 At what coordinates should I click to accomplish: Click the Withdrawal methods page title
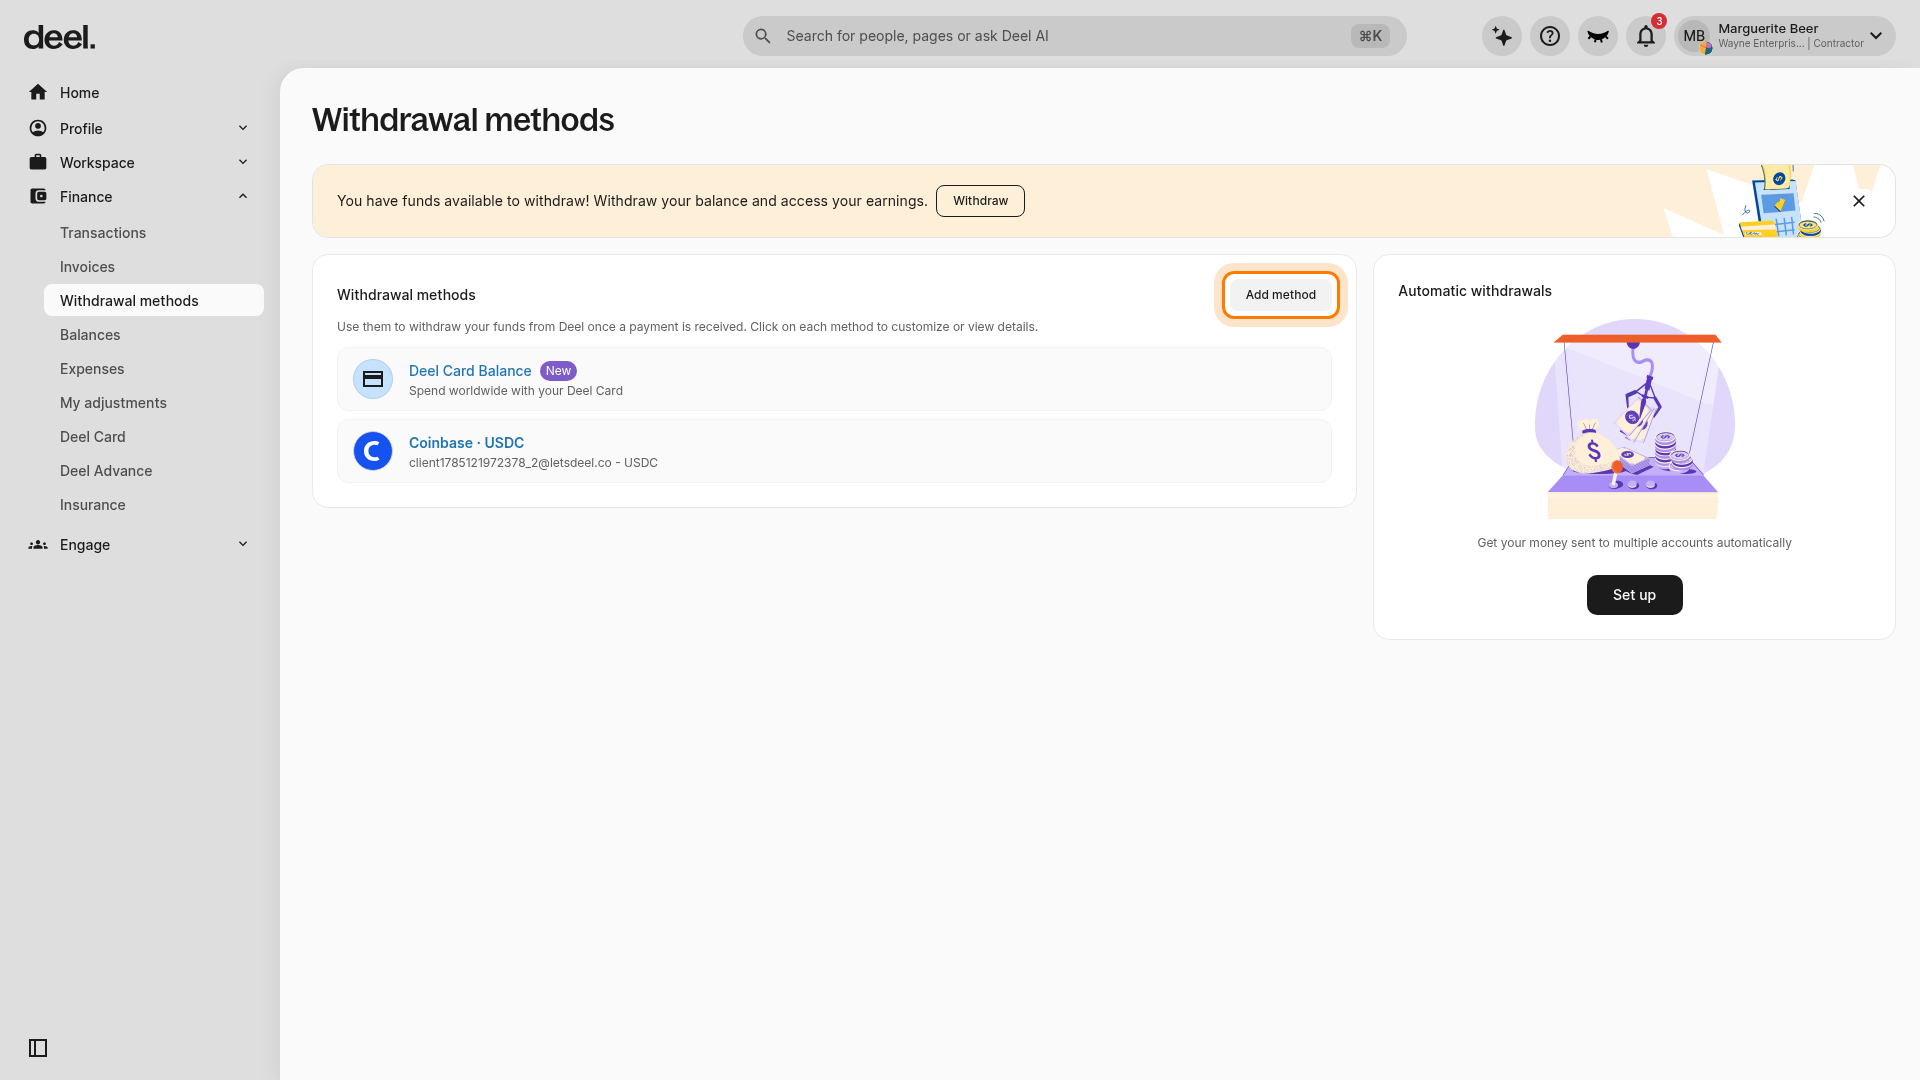point(463,120)
